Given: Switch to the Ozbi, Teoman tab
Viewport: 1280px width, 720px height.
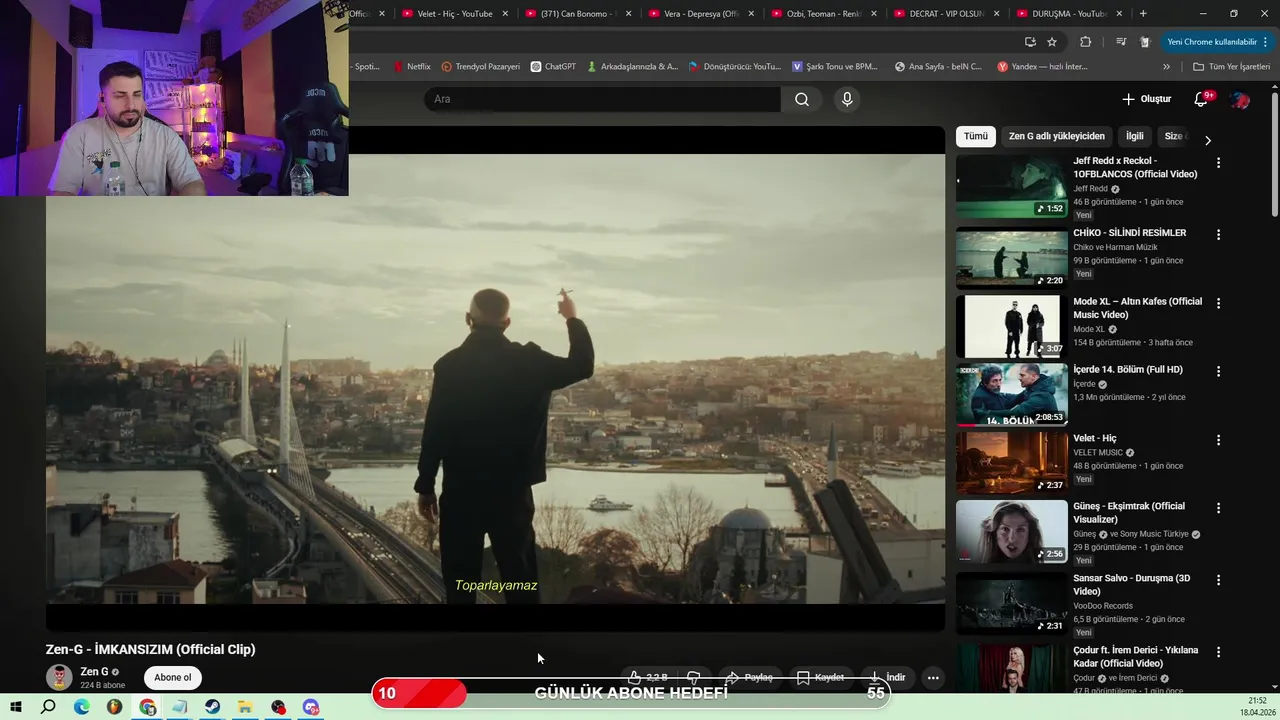Looking at the screenshot, I should [x=824, y=14].
